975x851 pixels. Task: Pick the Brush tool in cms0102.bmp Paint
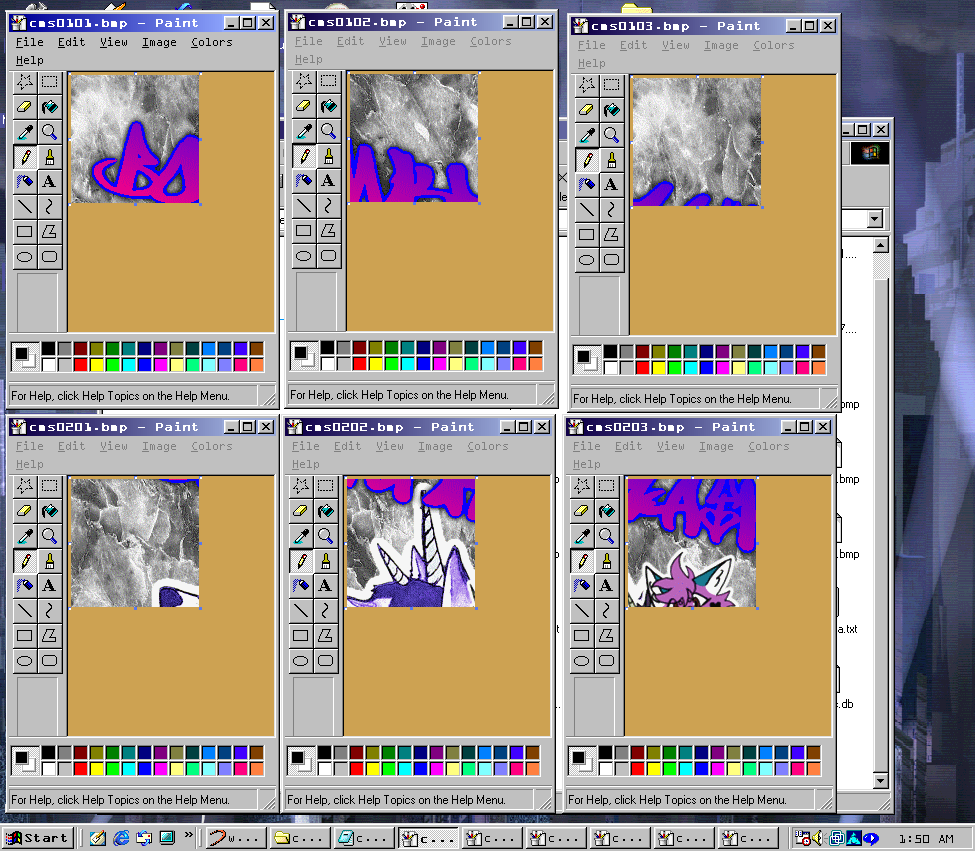(328, 155)
